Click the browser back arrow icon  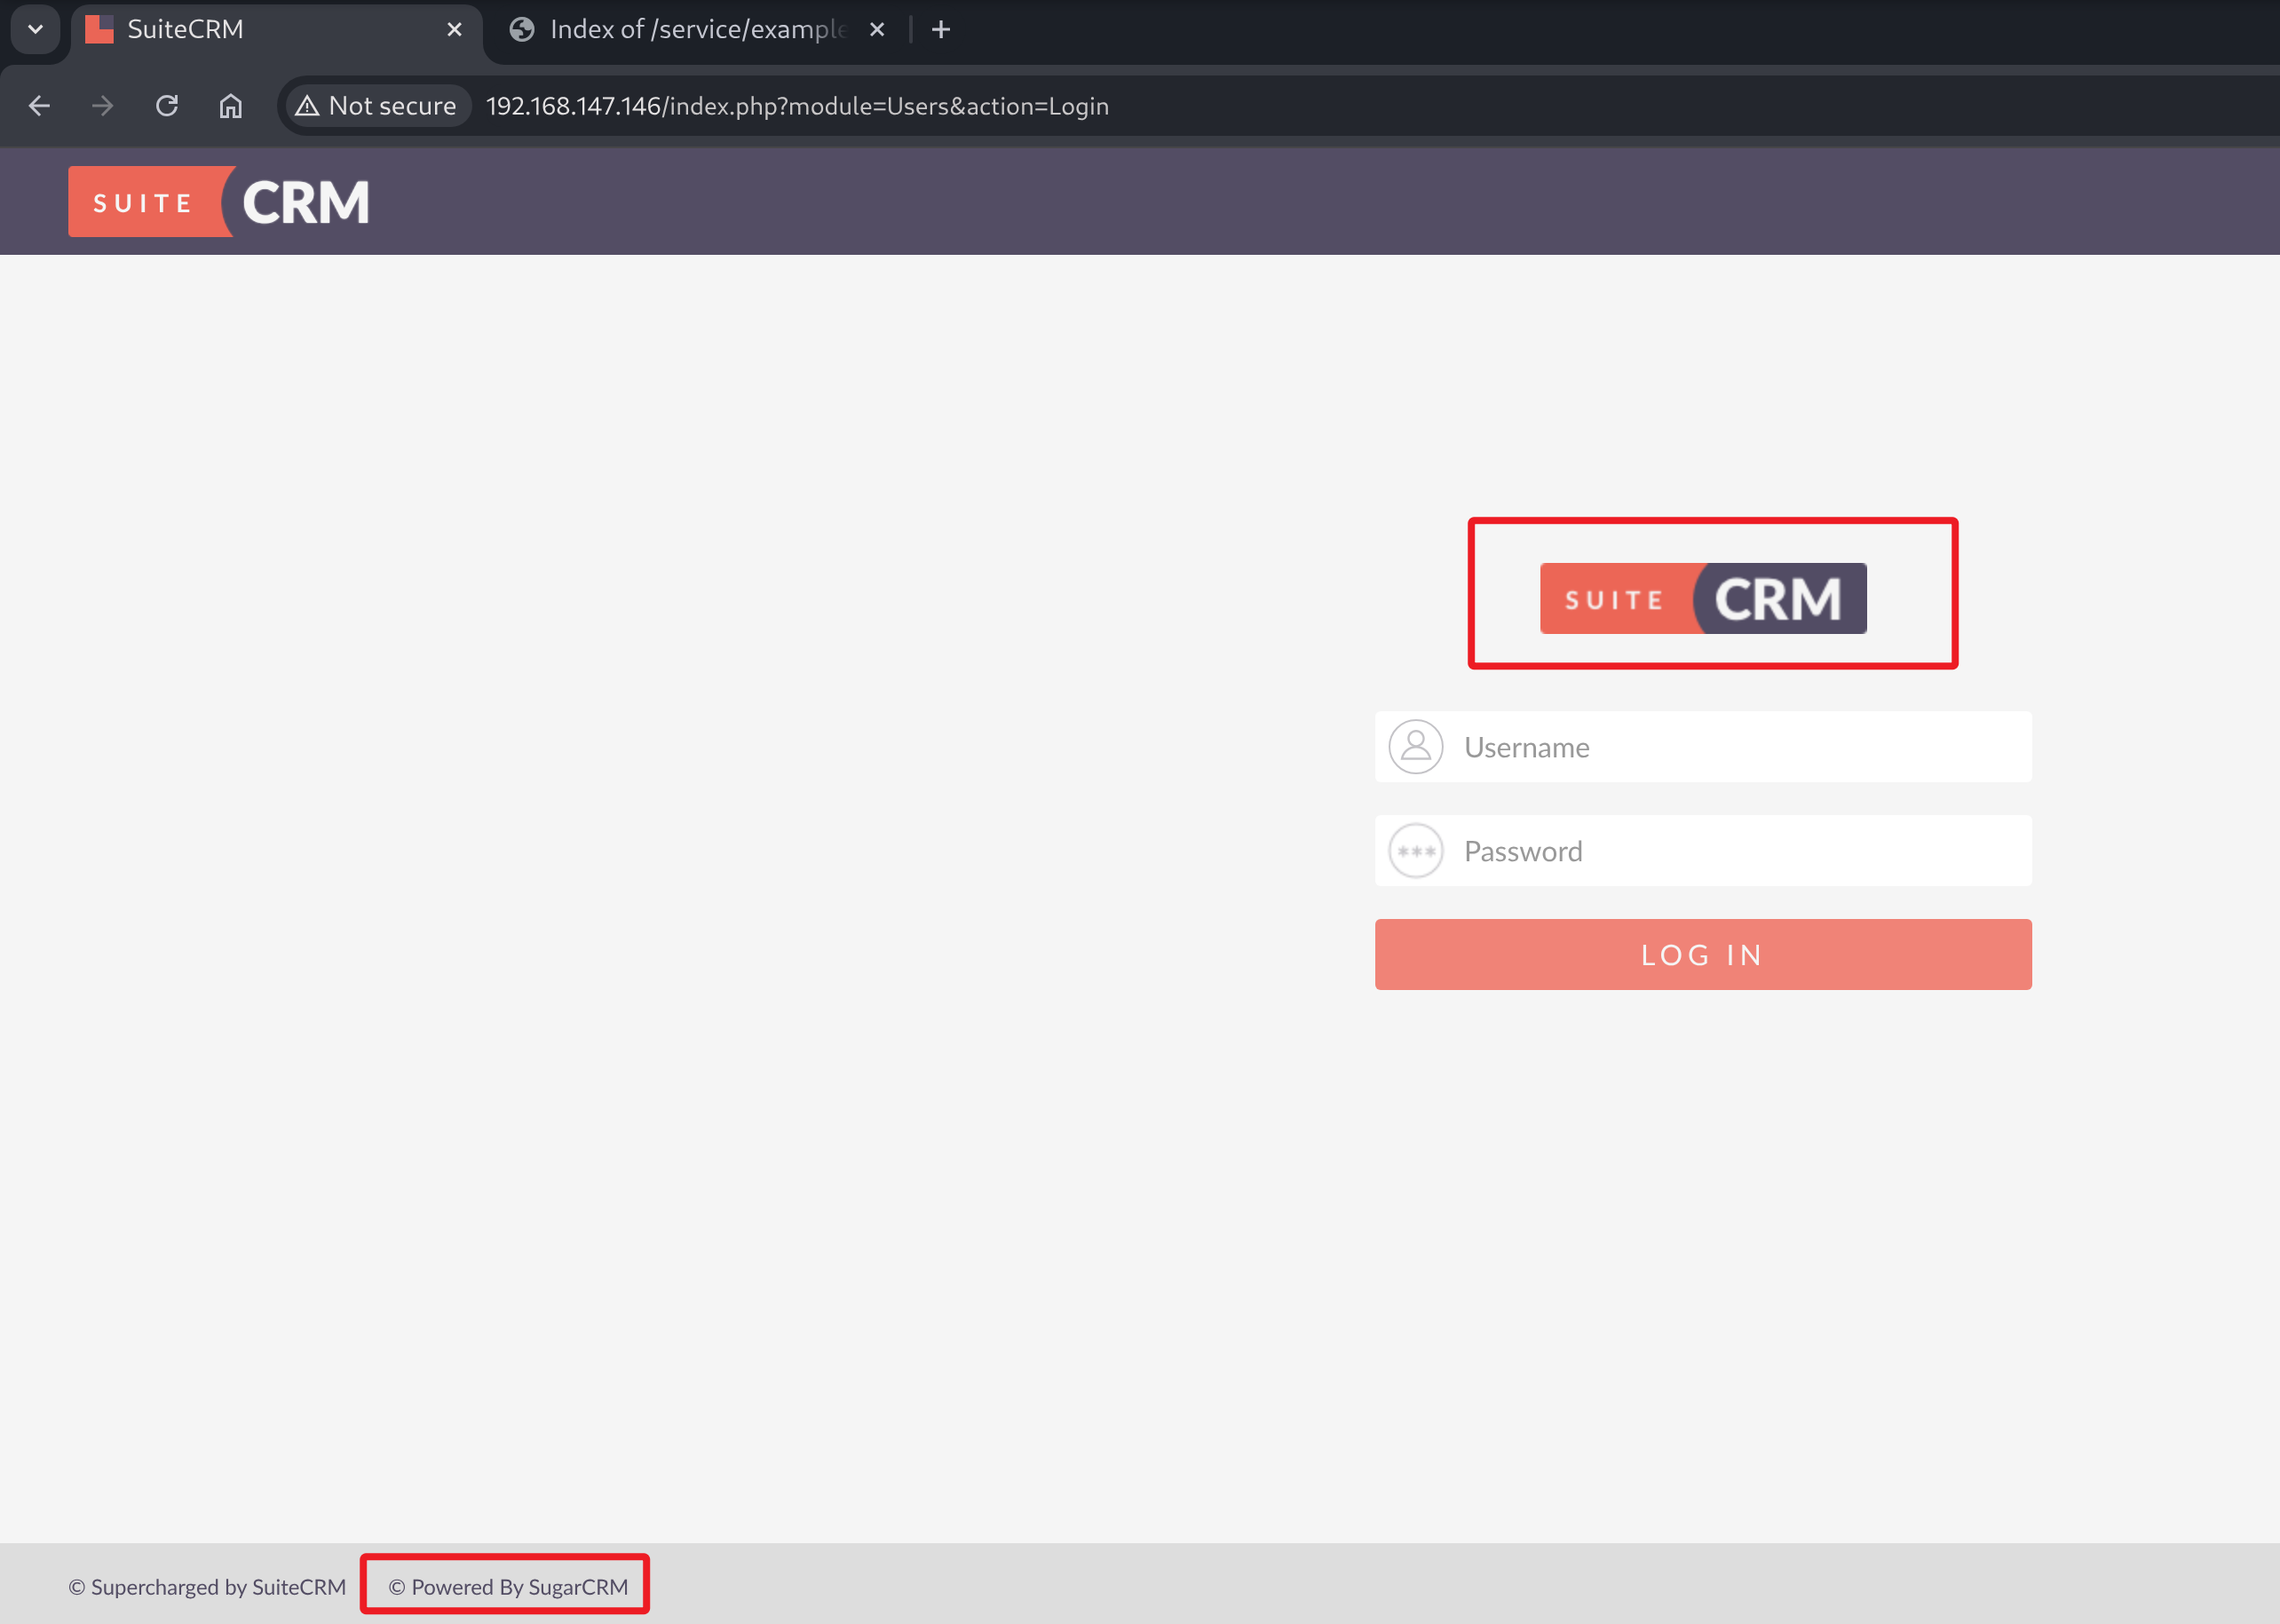[40, 106]
